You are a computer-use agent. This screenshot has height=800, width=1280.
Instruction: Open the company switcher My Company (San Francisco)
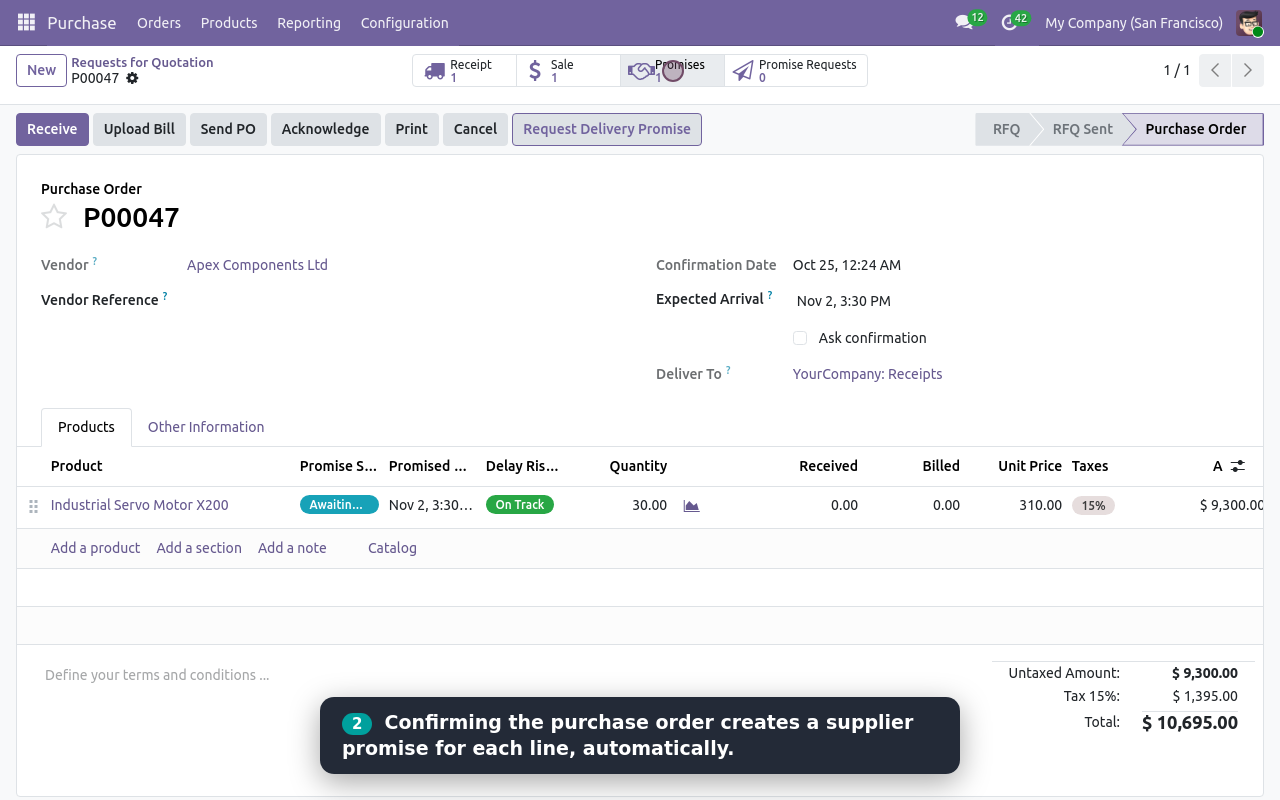tap(1134, 22)
